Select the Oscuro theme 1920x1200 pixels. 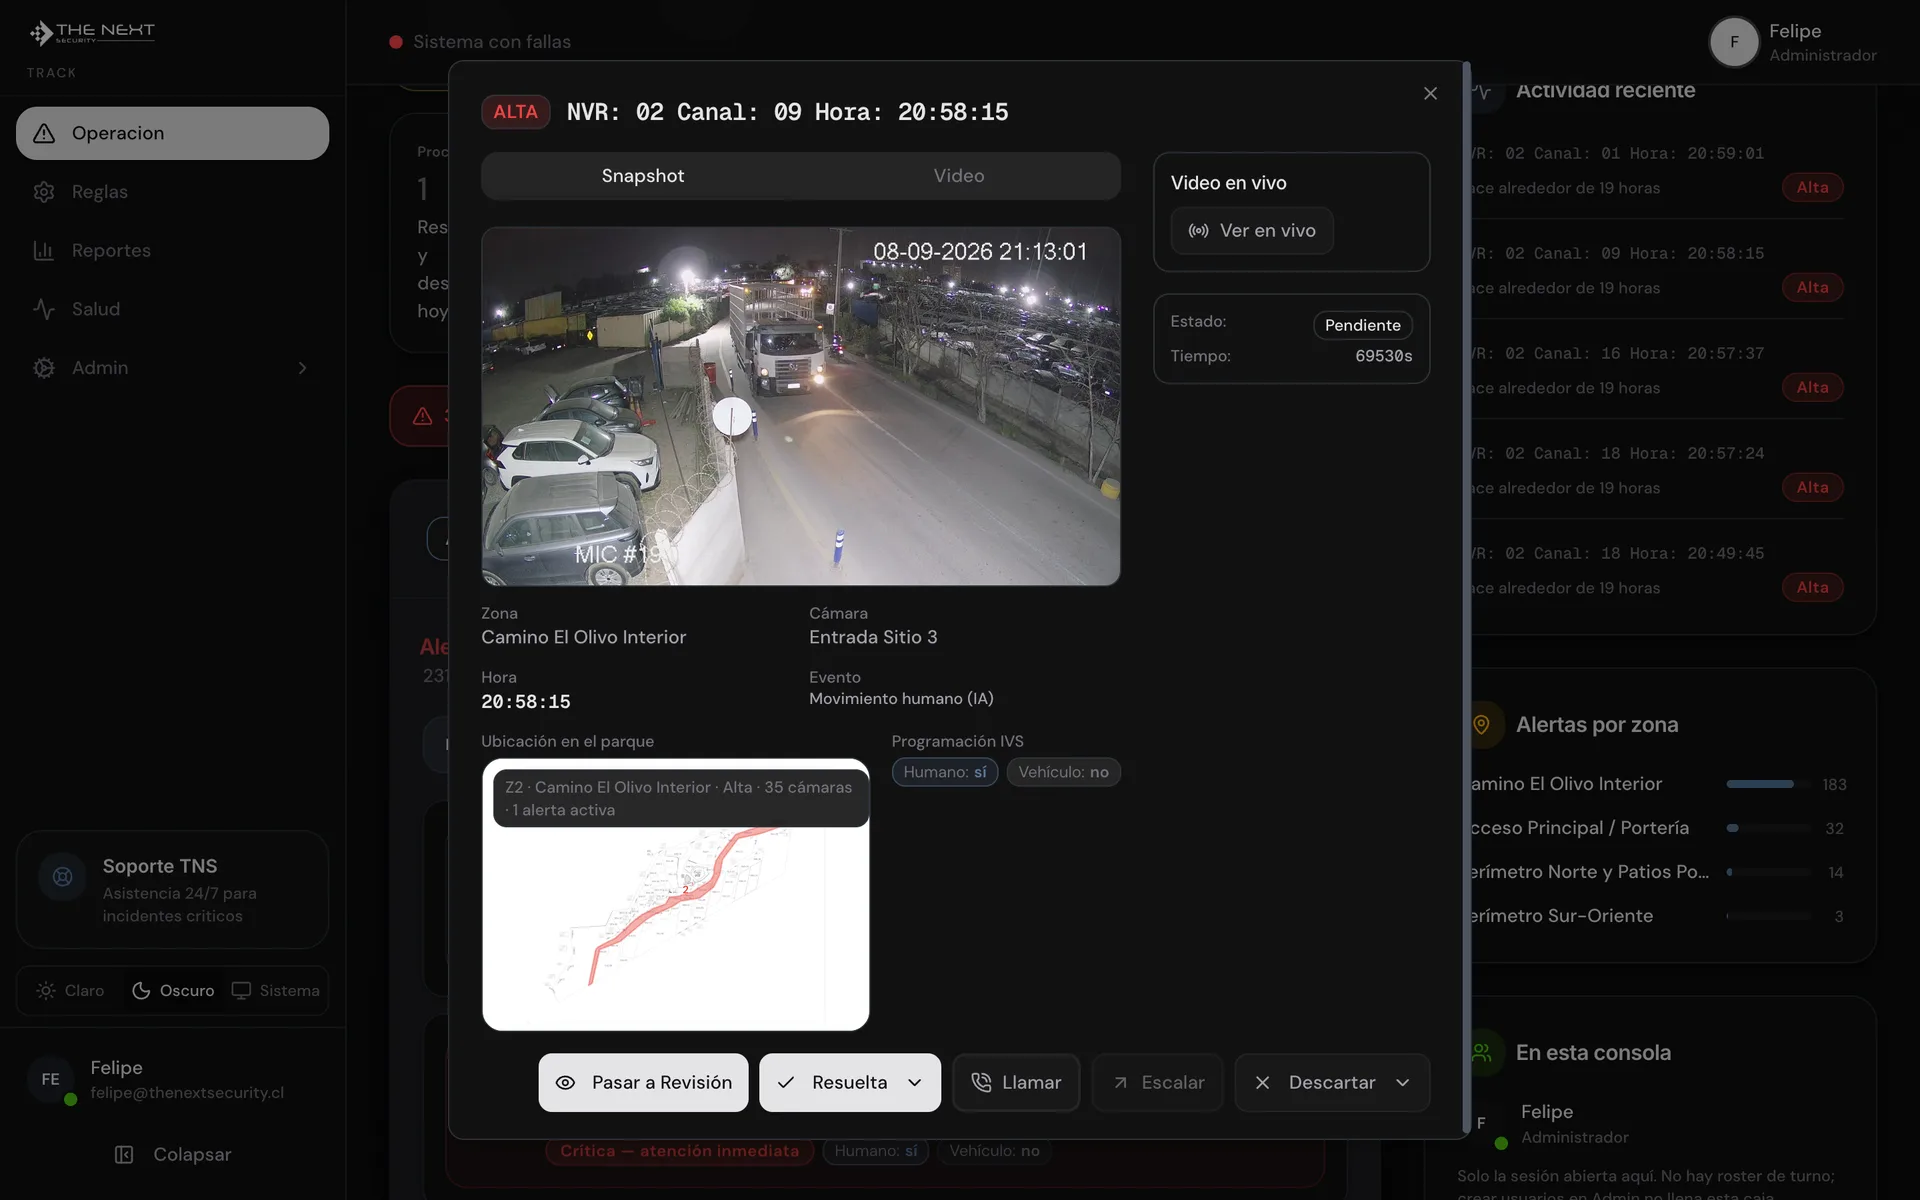pos(173,991)
